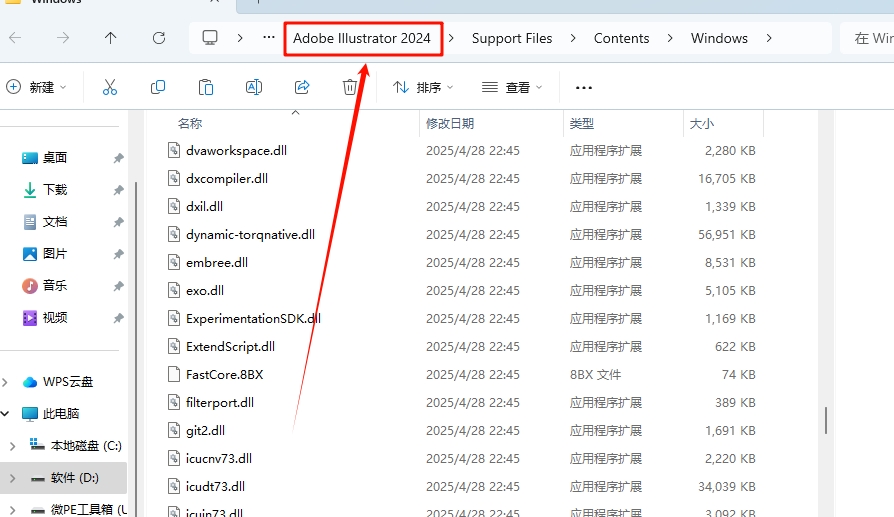
Task: Select 此电脑 in the sidebar
Action: point(61,414)
